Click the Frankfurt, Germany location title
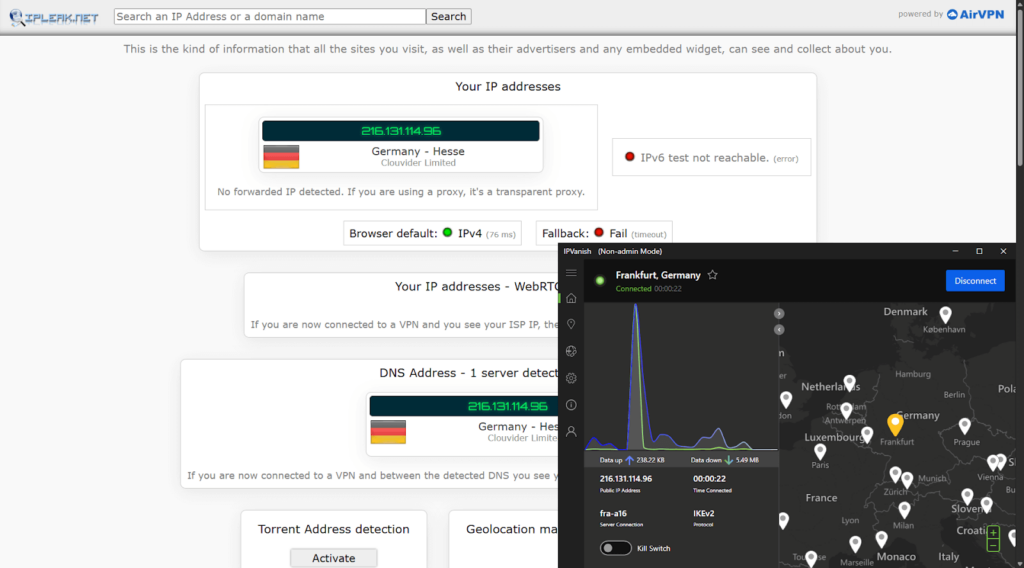This screenshot has height=568, width=1024. 658,275
